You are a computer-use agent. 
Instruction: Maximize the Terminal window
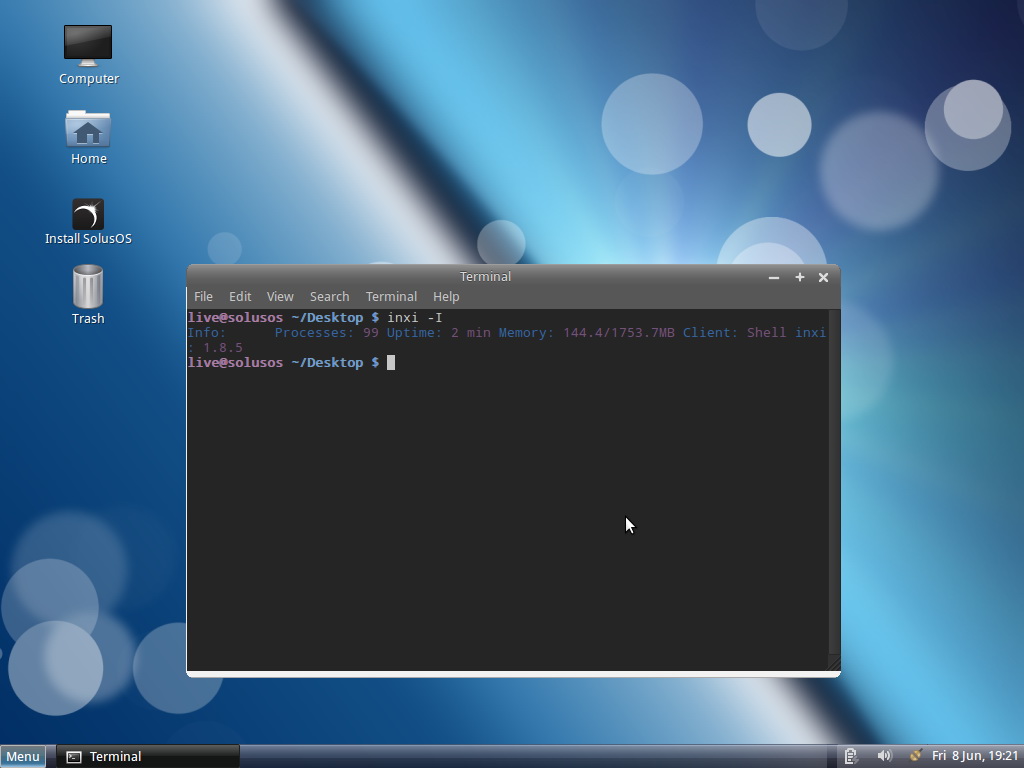(799, 277)
